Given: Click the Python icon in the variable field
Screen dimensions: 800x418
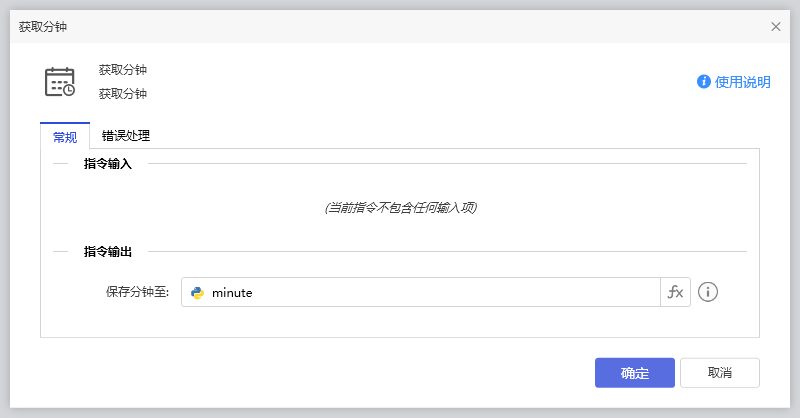Looking at the screenshot, I should click(198, 293).
